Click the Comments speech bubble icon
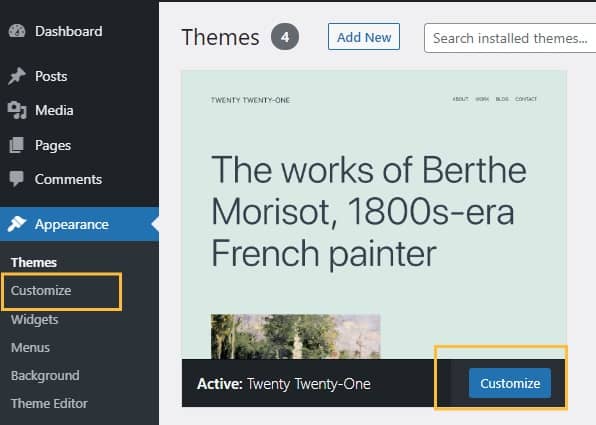Image resolution: width=596 pixels, height=425 pixels. pyautogui.click(x=16, y=179)
